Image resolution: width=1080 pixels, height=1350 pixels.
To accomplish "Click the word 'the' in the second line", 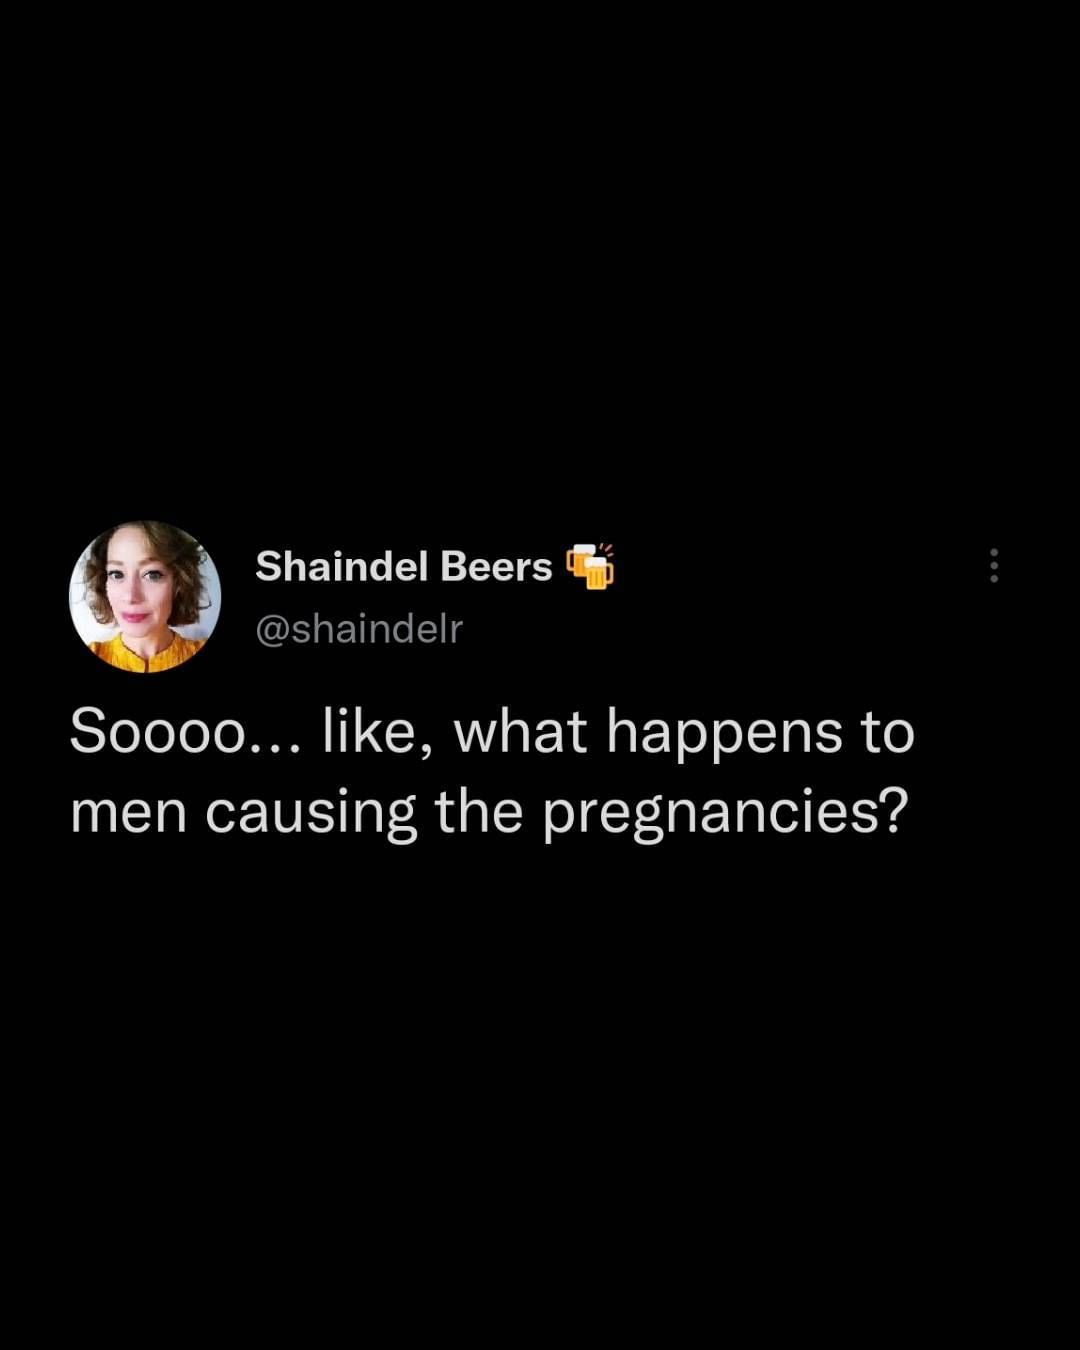I will [479, 811].
